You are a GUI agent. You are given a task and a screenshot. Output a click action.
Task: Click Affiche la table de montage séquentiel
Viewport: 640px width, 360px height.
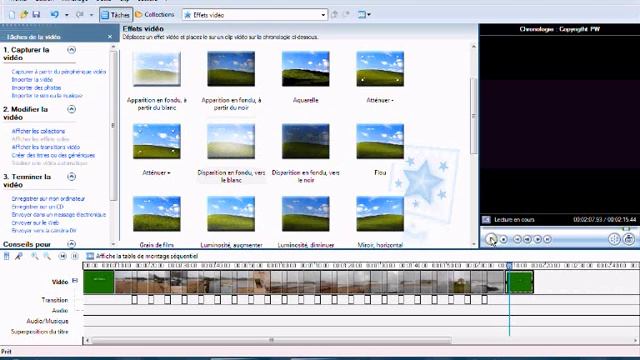tap(142, 256)
